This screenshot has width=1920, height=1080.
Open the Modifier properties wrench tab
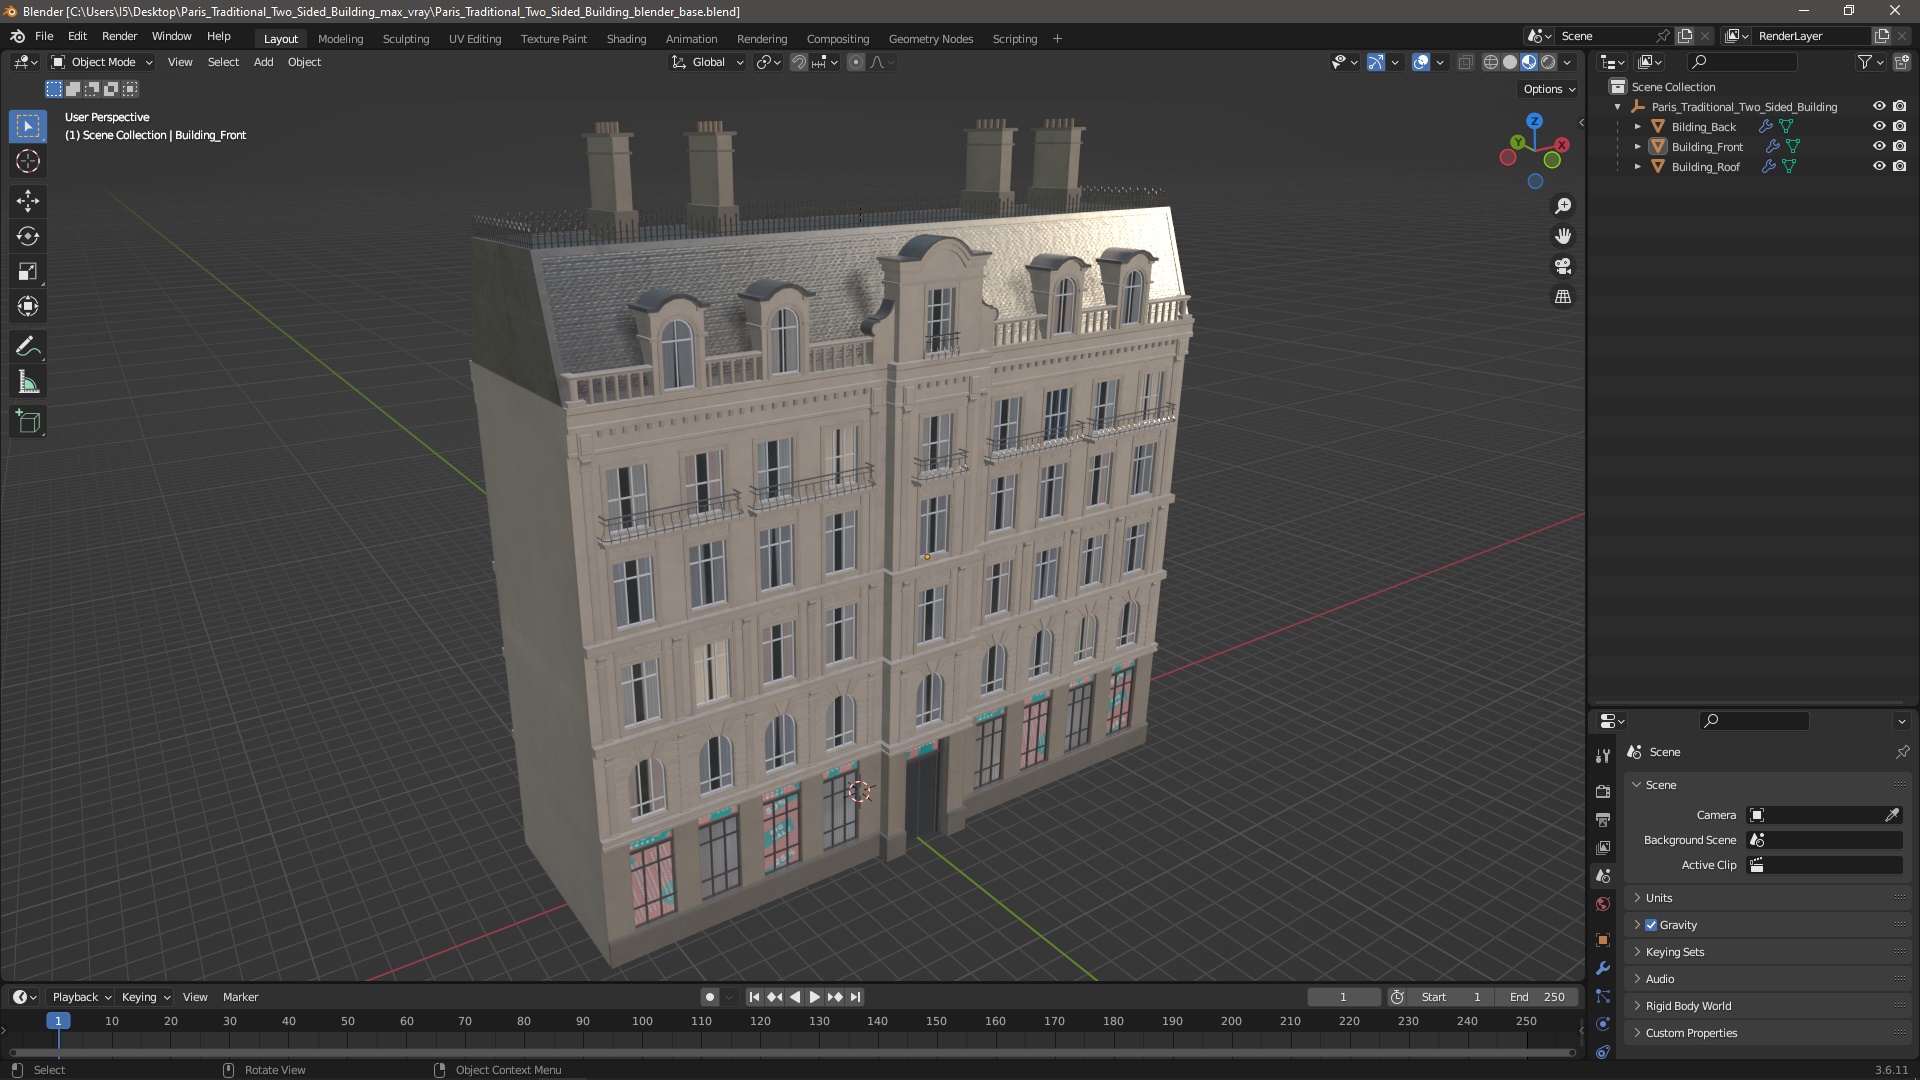point(1603,968)
